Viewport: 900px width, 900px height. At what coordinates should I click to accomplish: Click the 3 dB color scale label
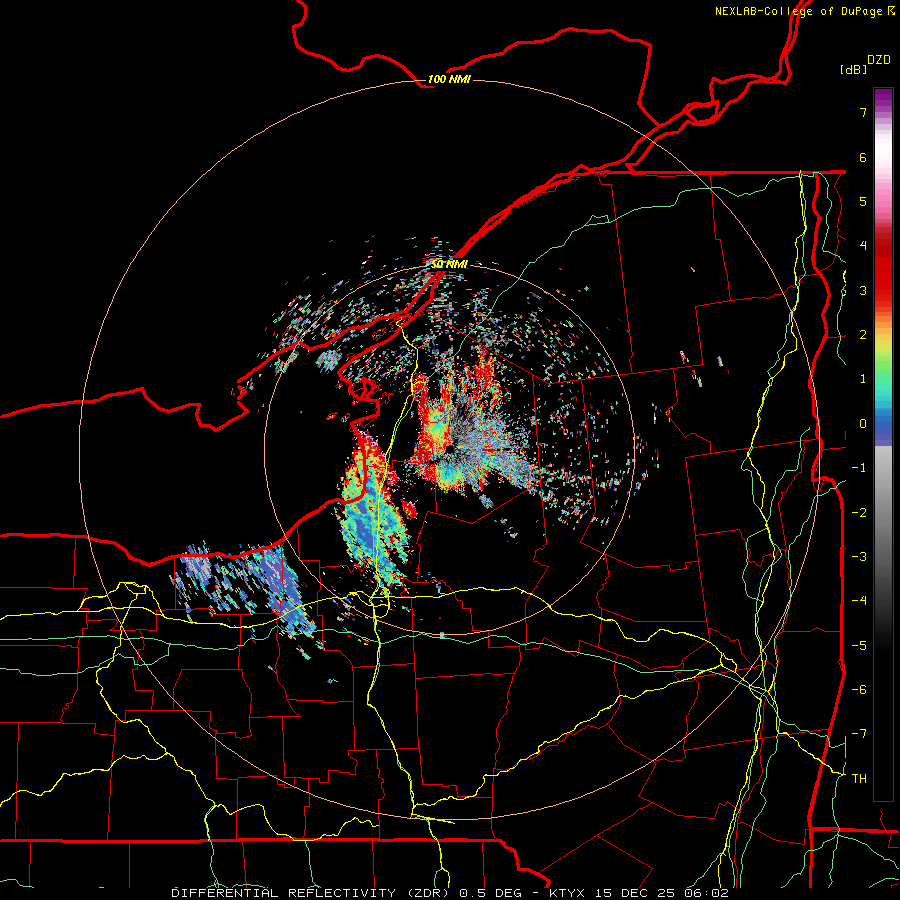tap(863, 290)
